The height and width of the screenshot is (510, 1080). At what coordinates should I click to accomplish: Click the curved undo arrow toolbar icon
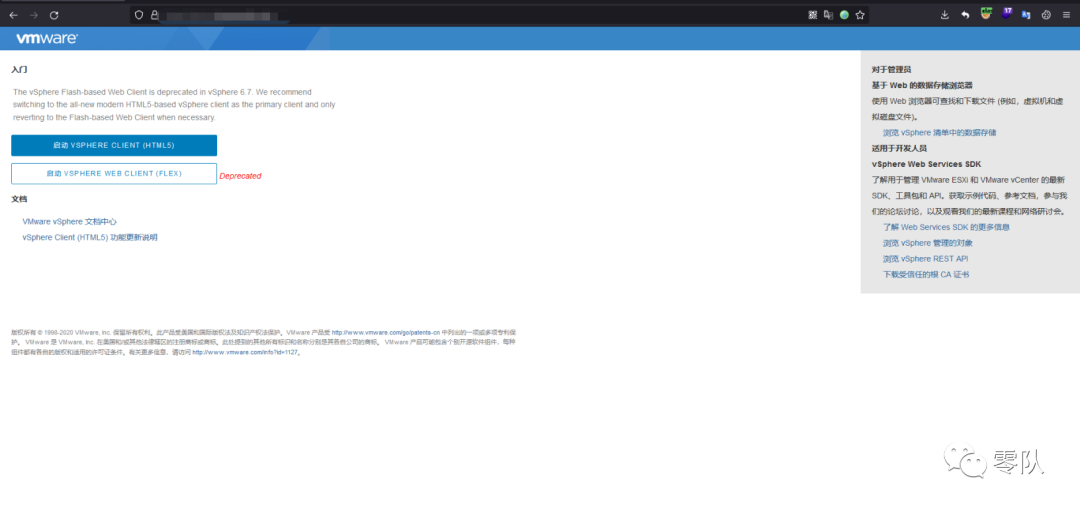[x=966, y=14]
